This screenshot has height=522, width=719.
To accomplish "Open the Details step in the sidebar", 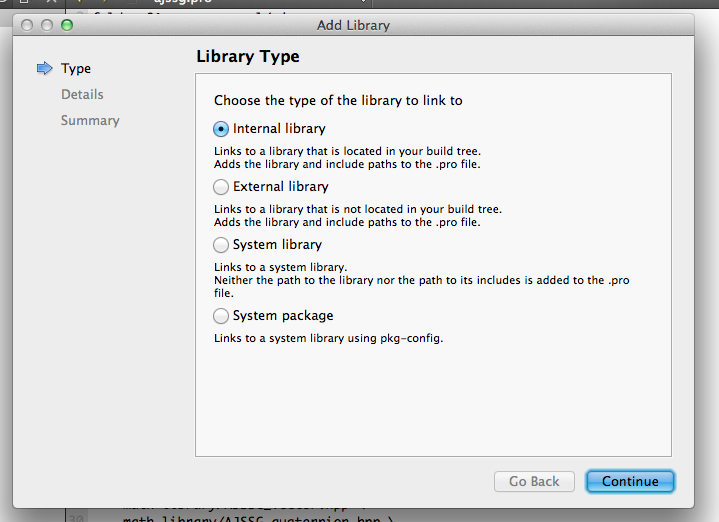I will point(82,94).
